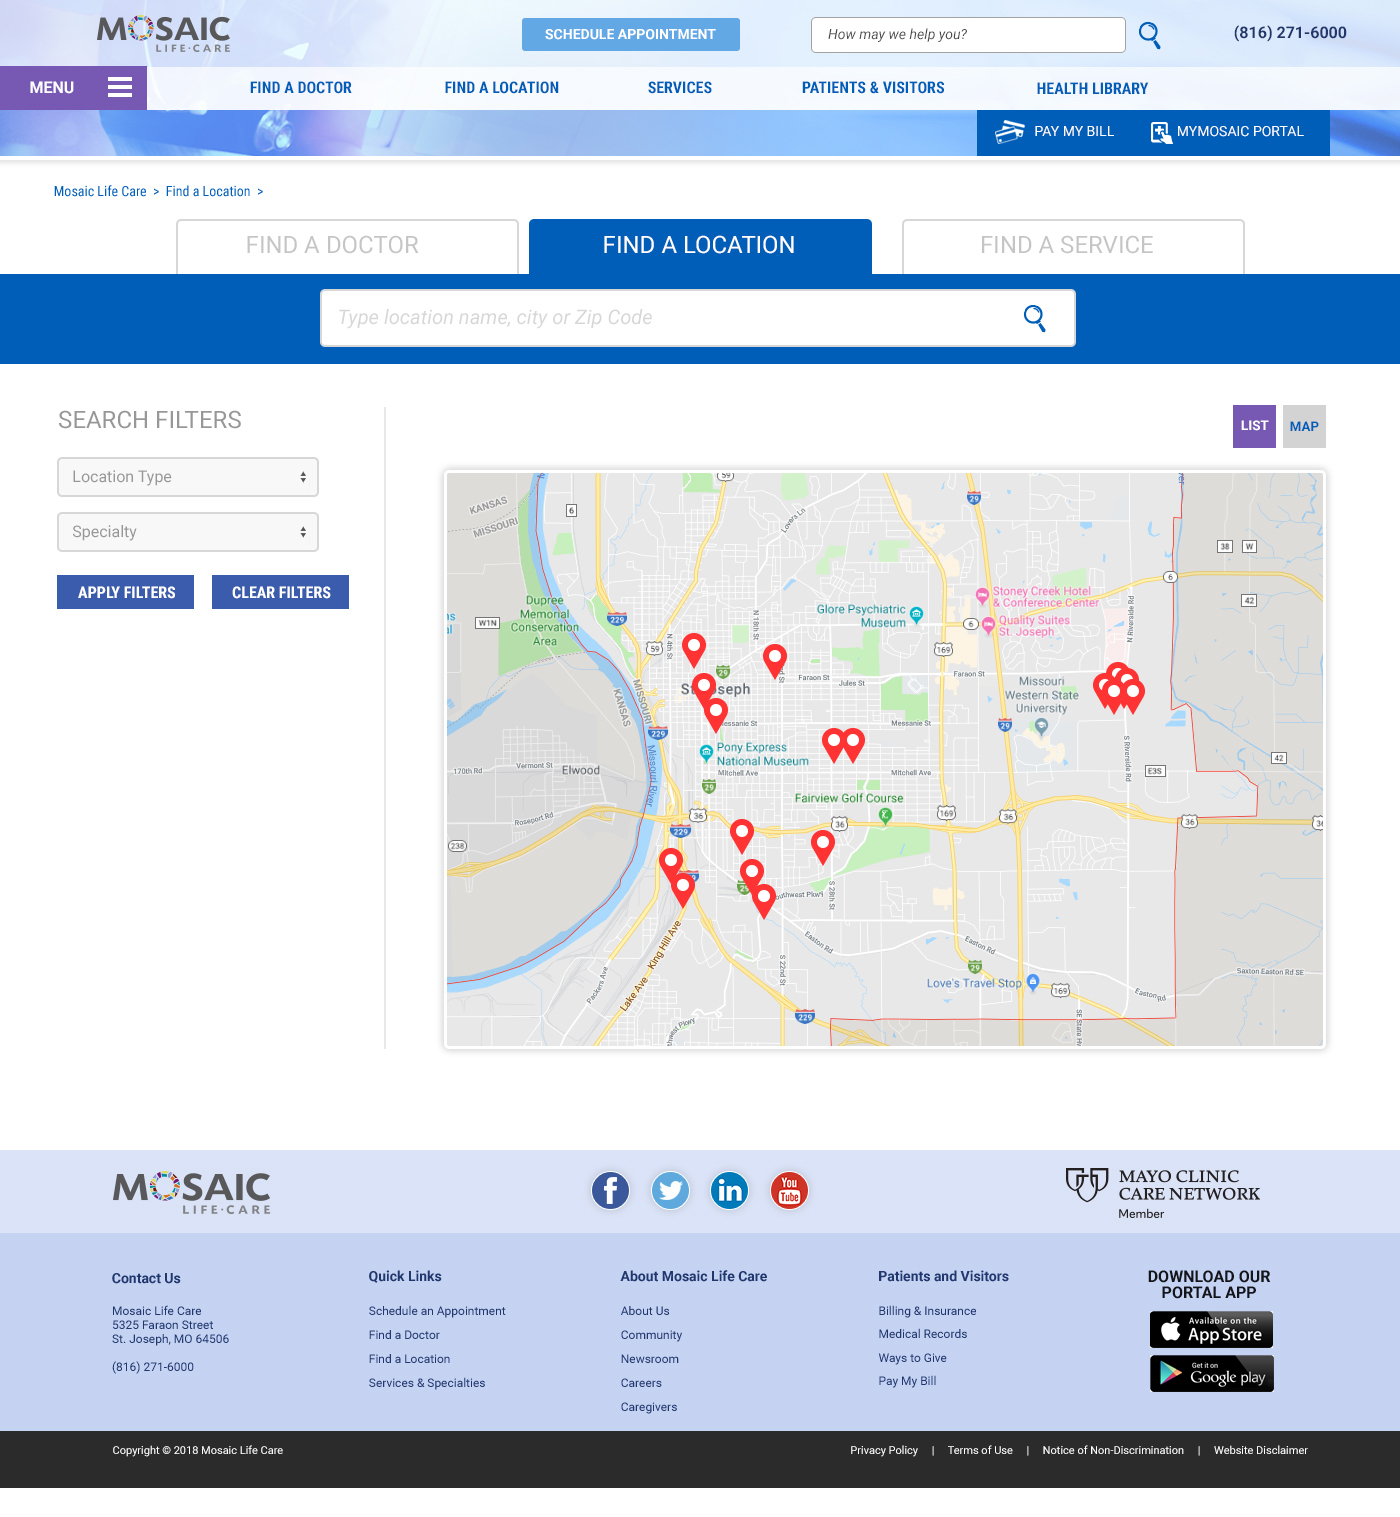Expand the Location Type dropdown
1400x1517 pixels.
(188, 477)
